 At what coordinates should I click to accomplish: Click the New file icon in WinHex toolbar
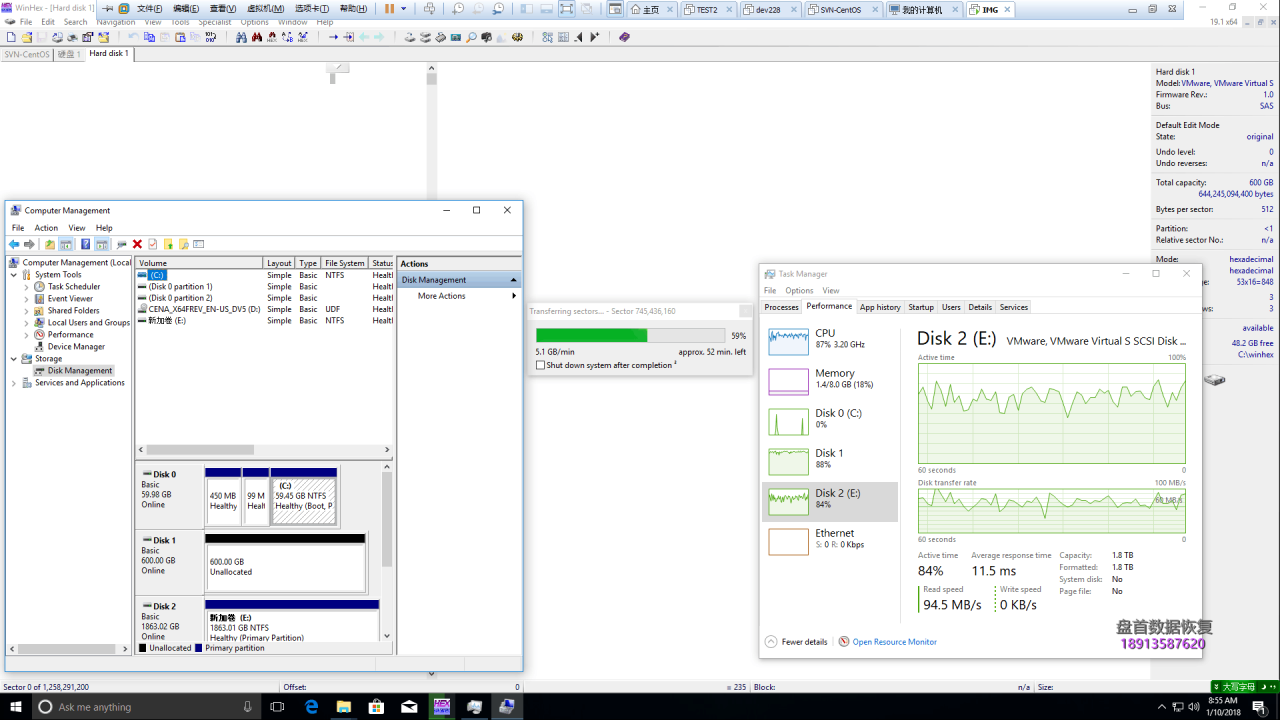tap(10, 37)
